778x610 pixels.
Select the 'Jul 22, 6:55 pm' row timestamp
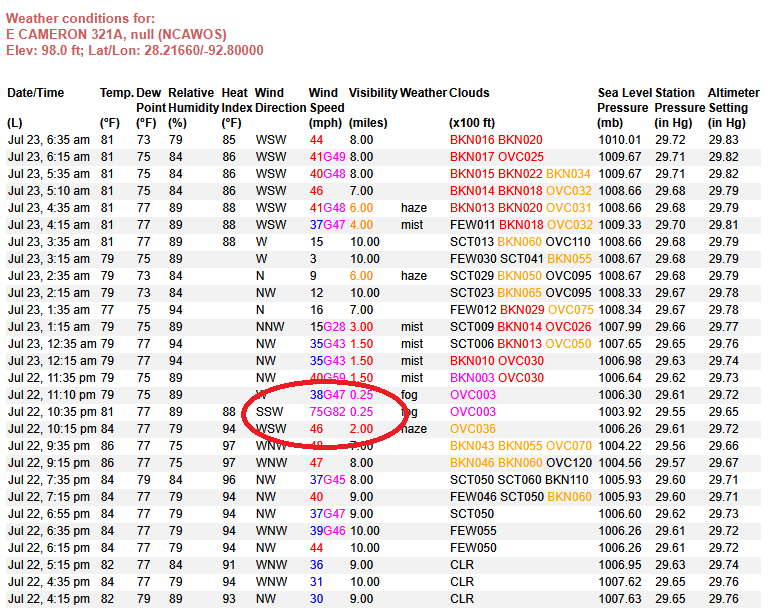[x=49, y=514]
